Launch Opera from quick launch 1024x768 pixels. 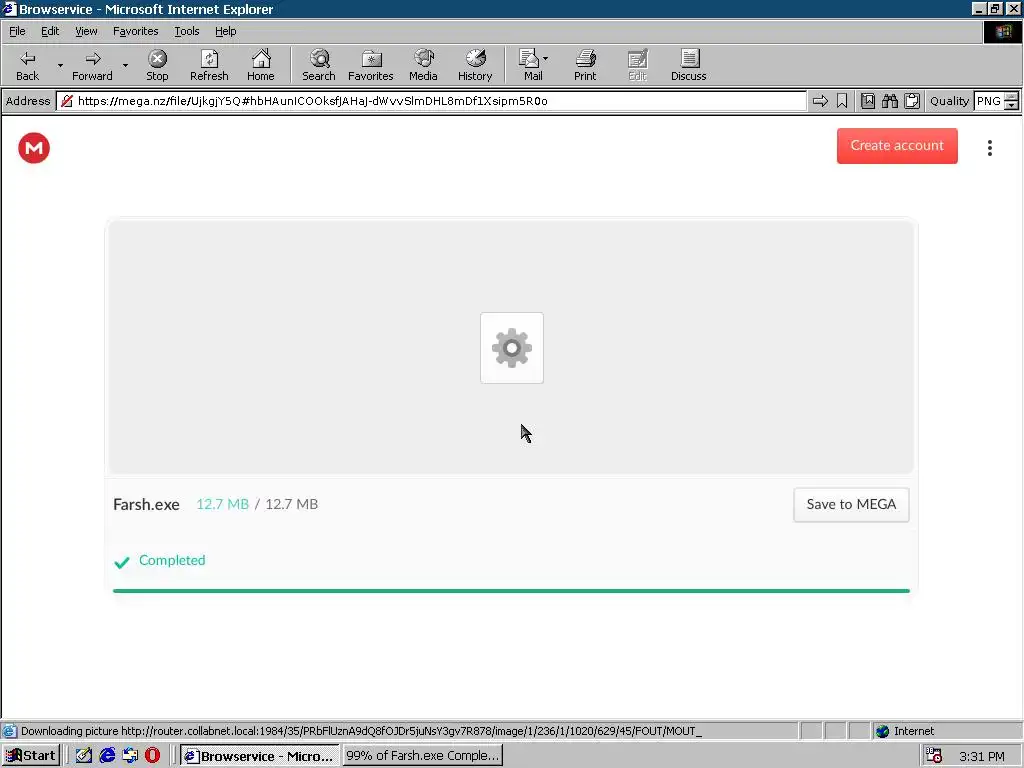pos(153,756)
